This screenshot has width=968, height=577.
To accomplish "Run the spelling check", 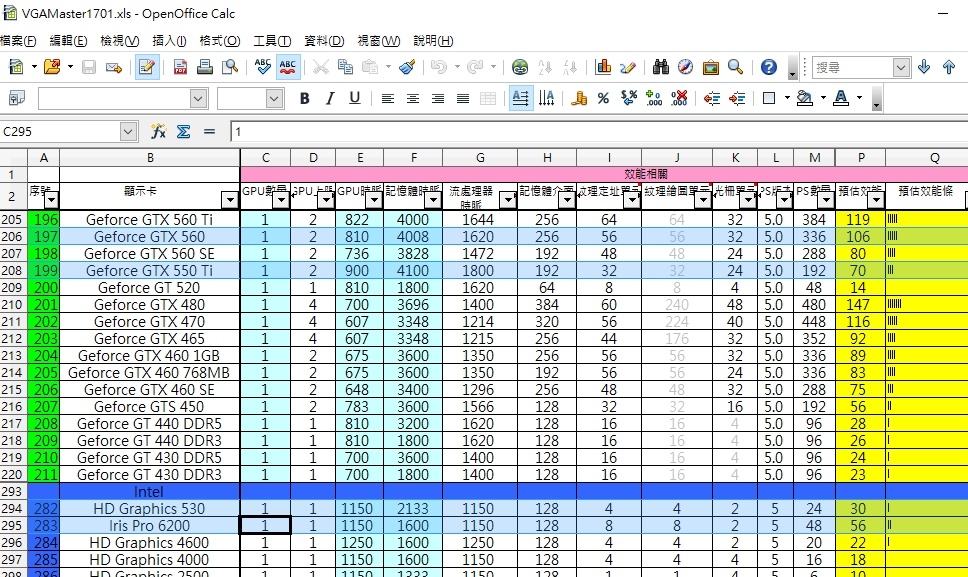I will tap(262, 67).
